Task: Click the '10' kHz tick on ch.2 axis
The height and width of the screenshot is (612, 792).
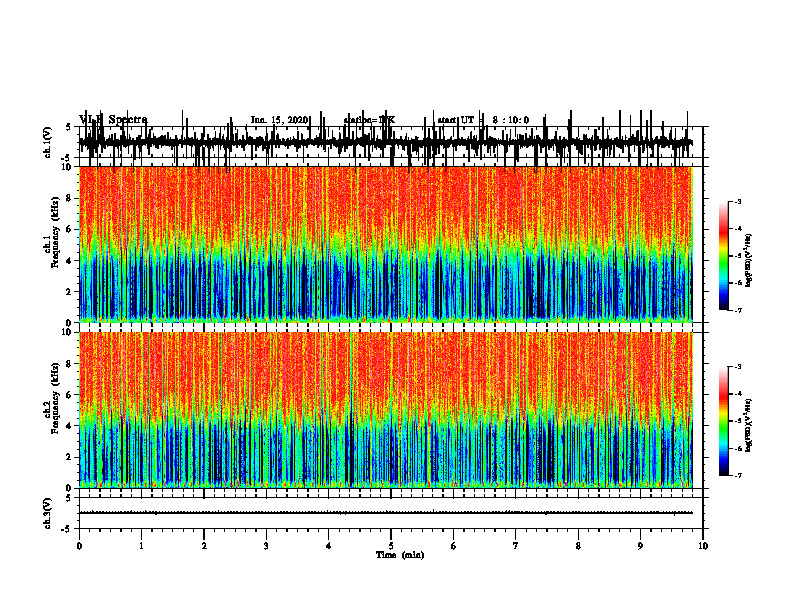Action: click(68, 332)
